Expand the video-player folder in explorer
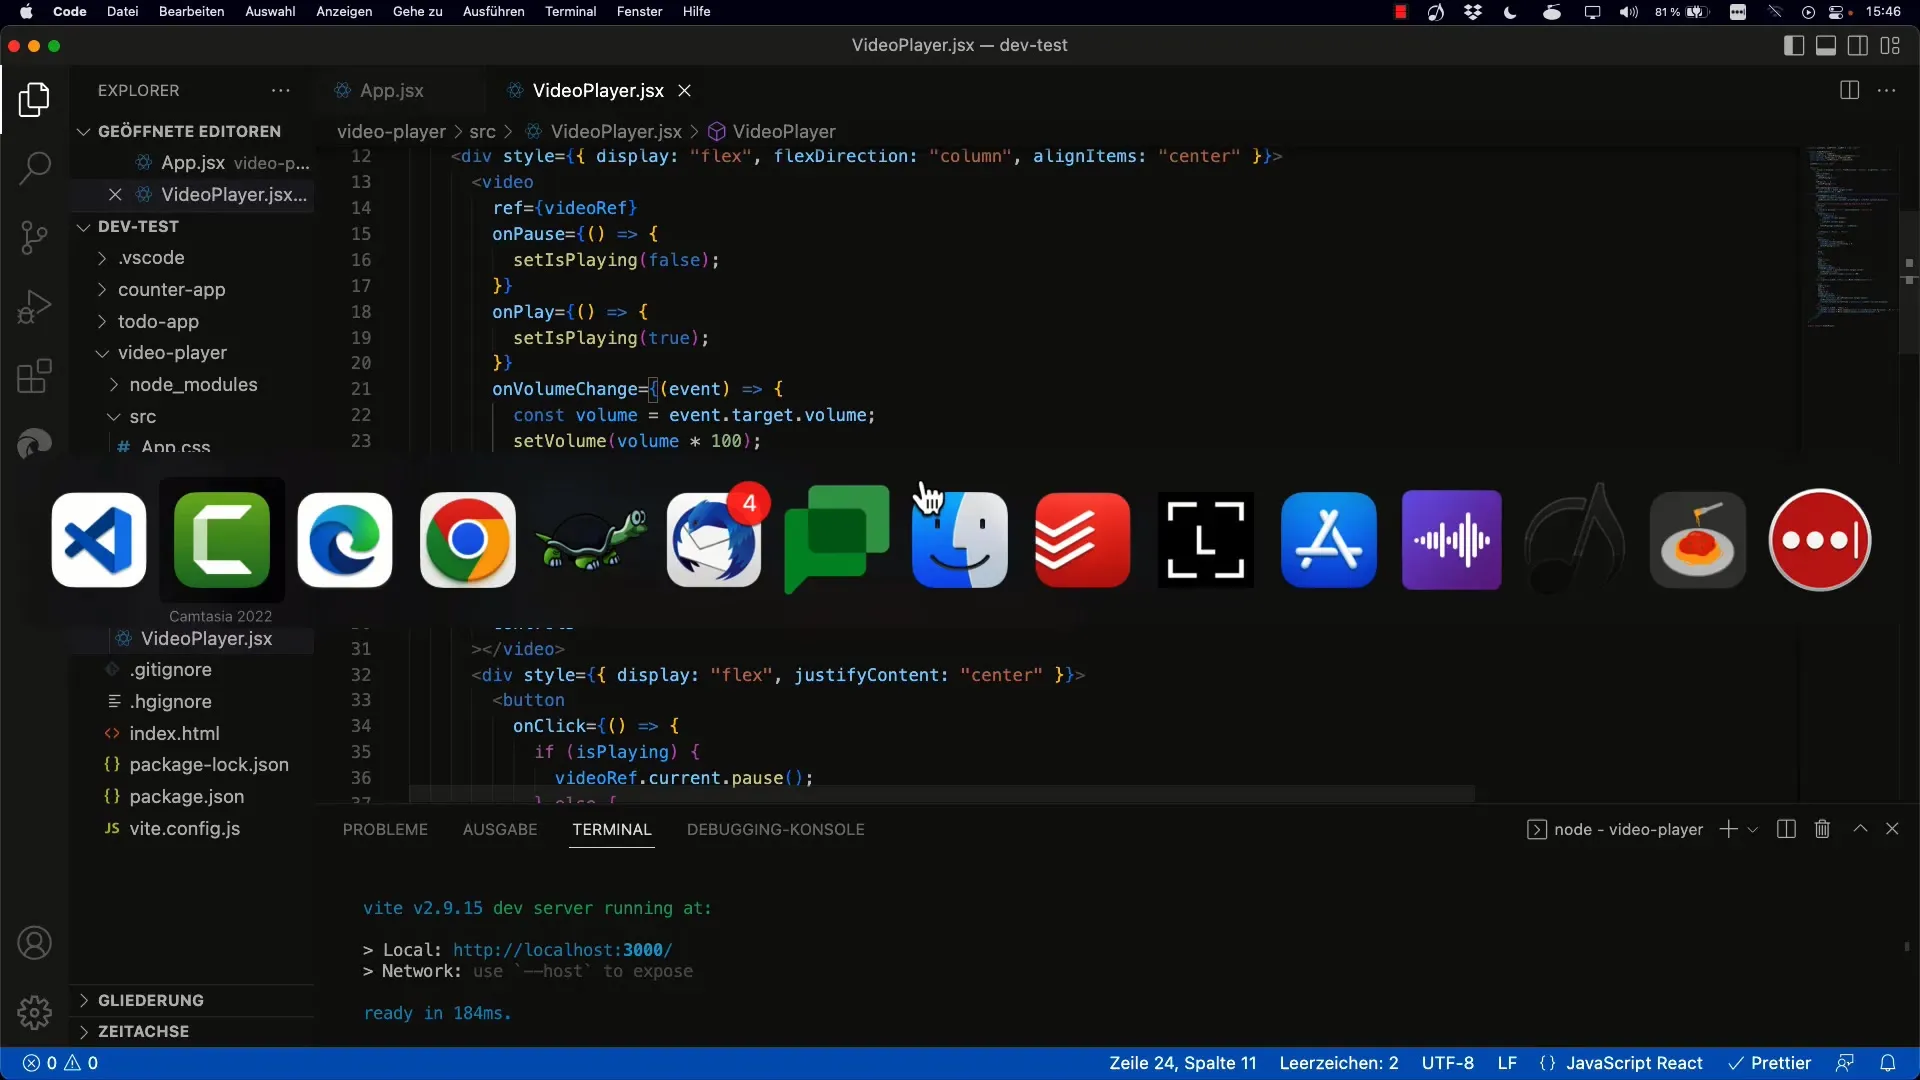1920x1080 pixels. point(103,352)
